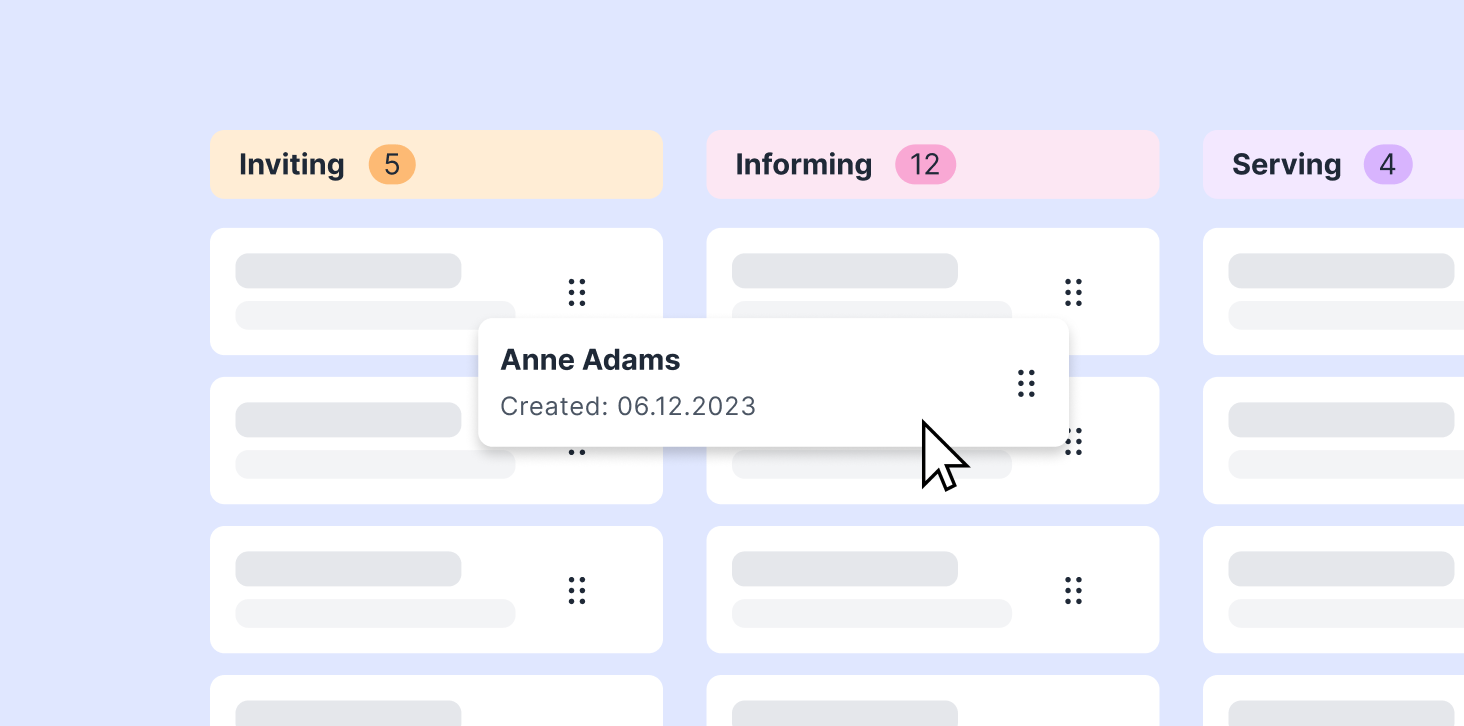Click the drag handle on Anne Adams card
Screen dimensions: 1464x726
click(1026, 383)
